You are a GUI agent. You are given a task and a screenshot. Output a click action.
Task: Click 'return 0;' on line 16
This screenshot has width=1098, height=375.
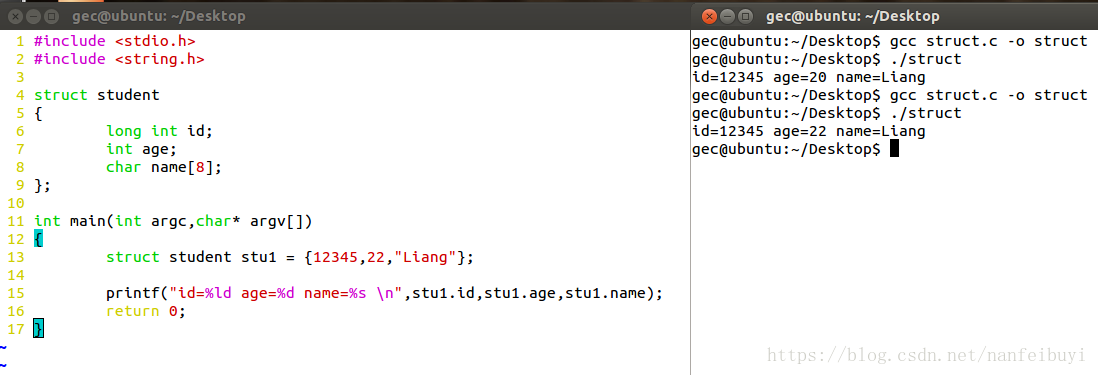pos(146,311)
